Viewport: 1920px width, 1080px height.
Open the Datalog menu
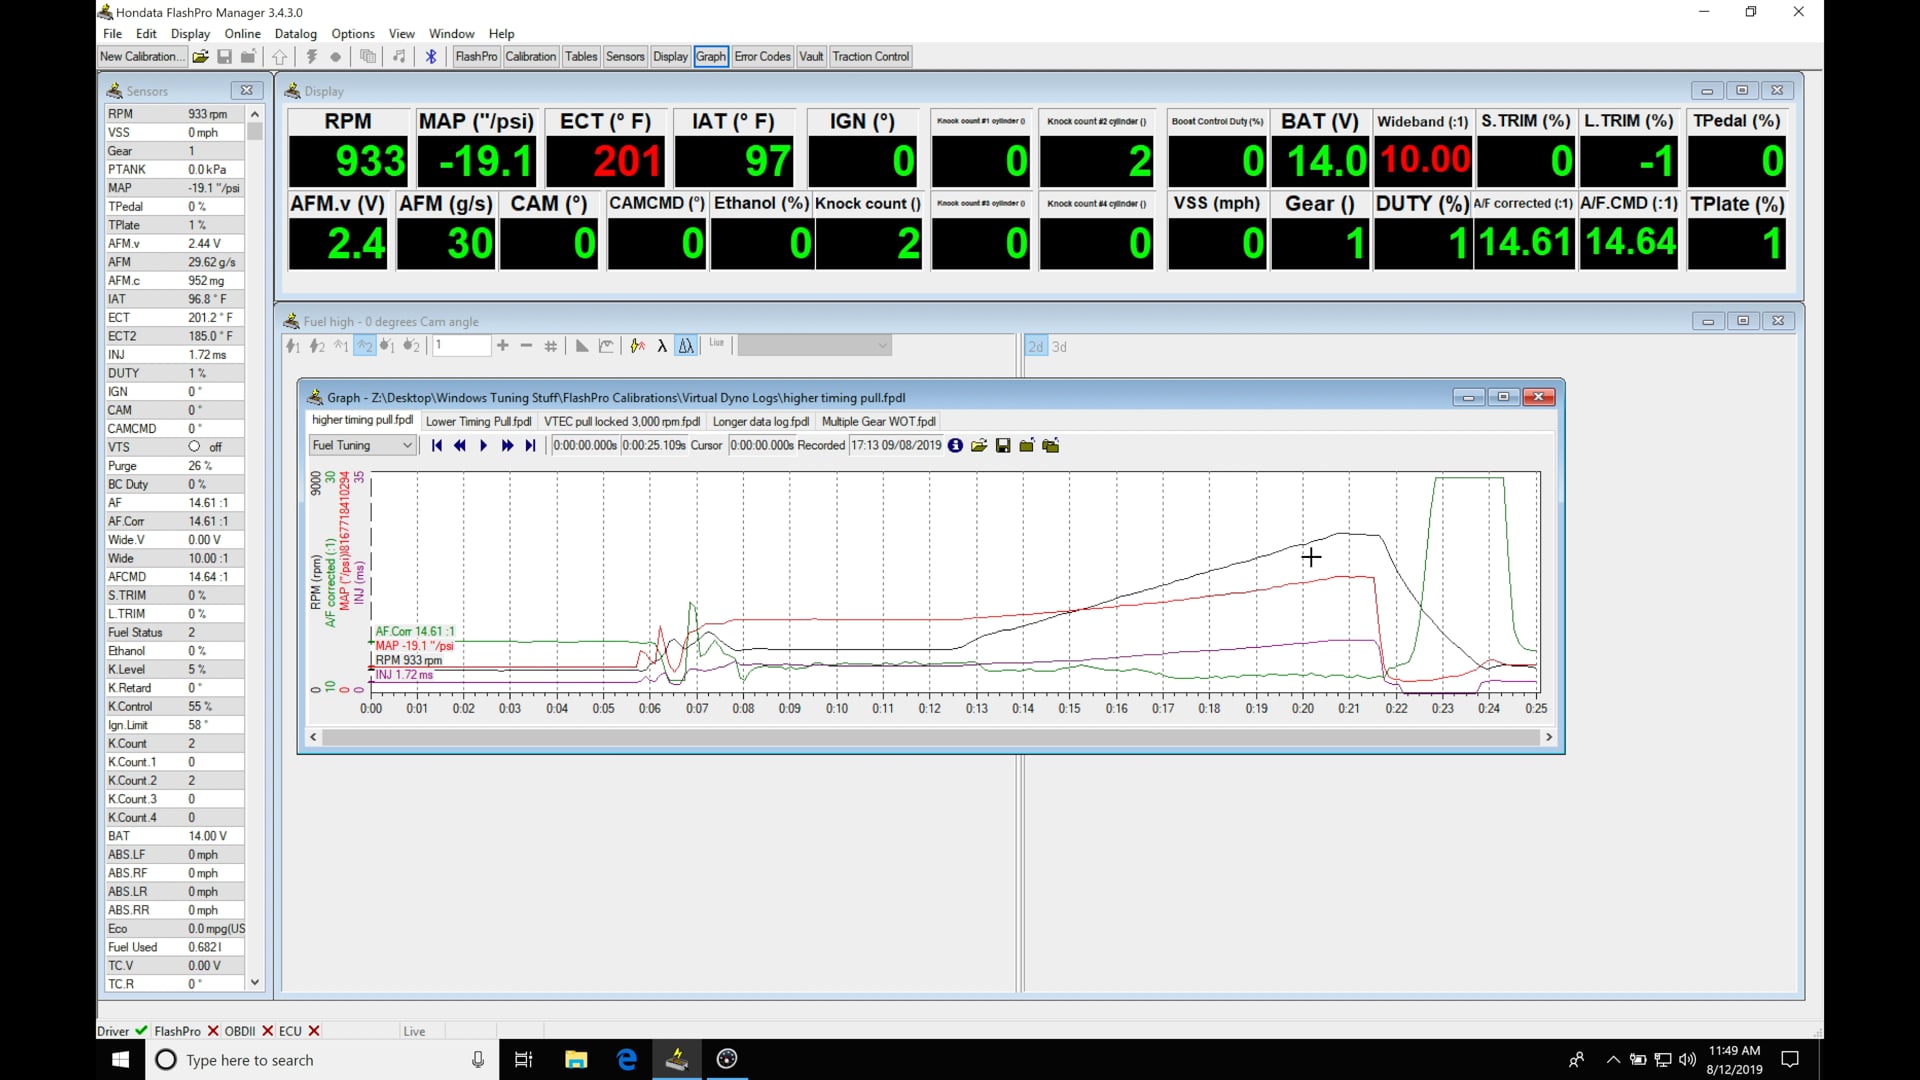(x=295, y=33)
